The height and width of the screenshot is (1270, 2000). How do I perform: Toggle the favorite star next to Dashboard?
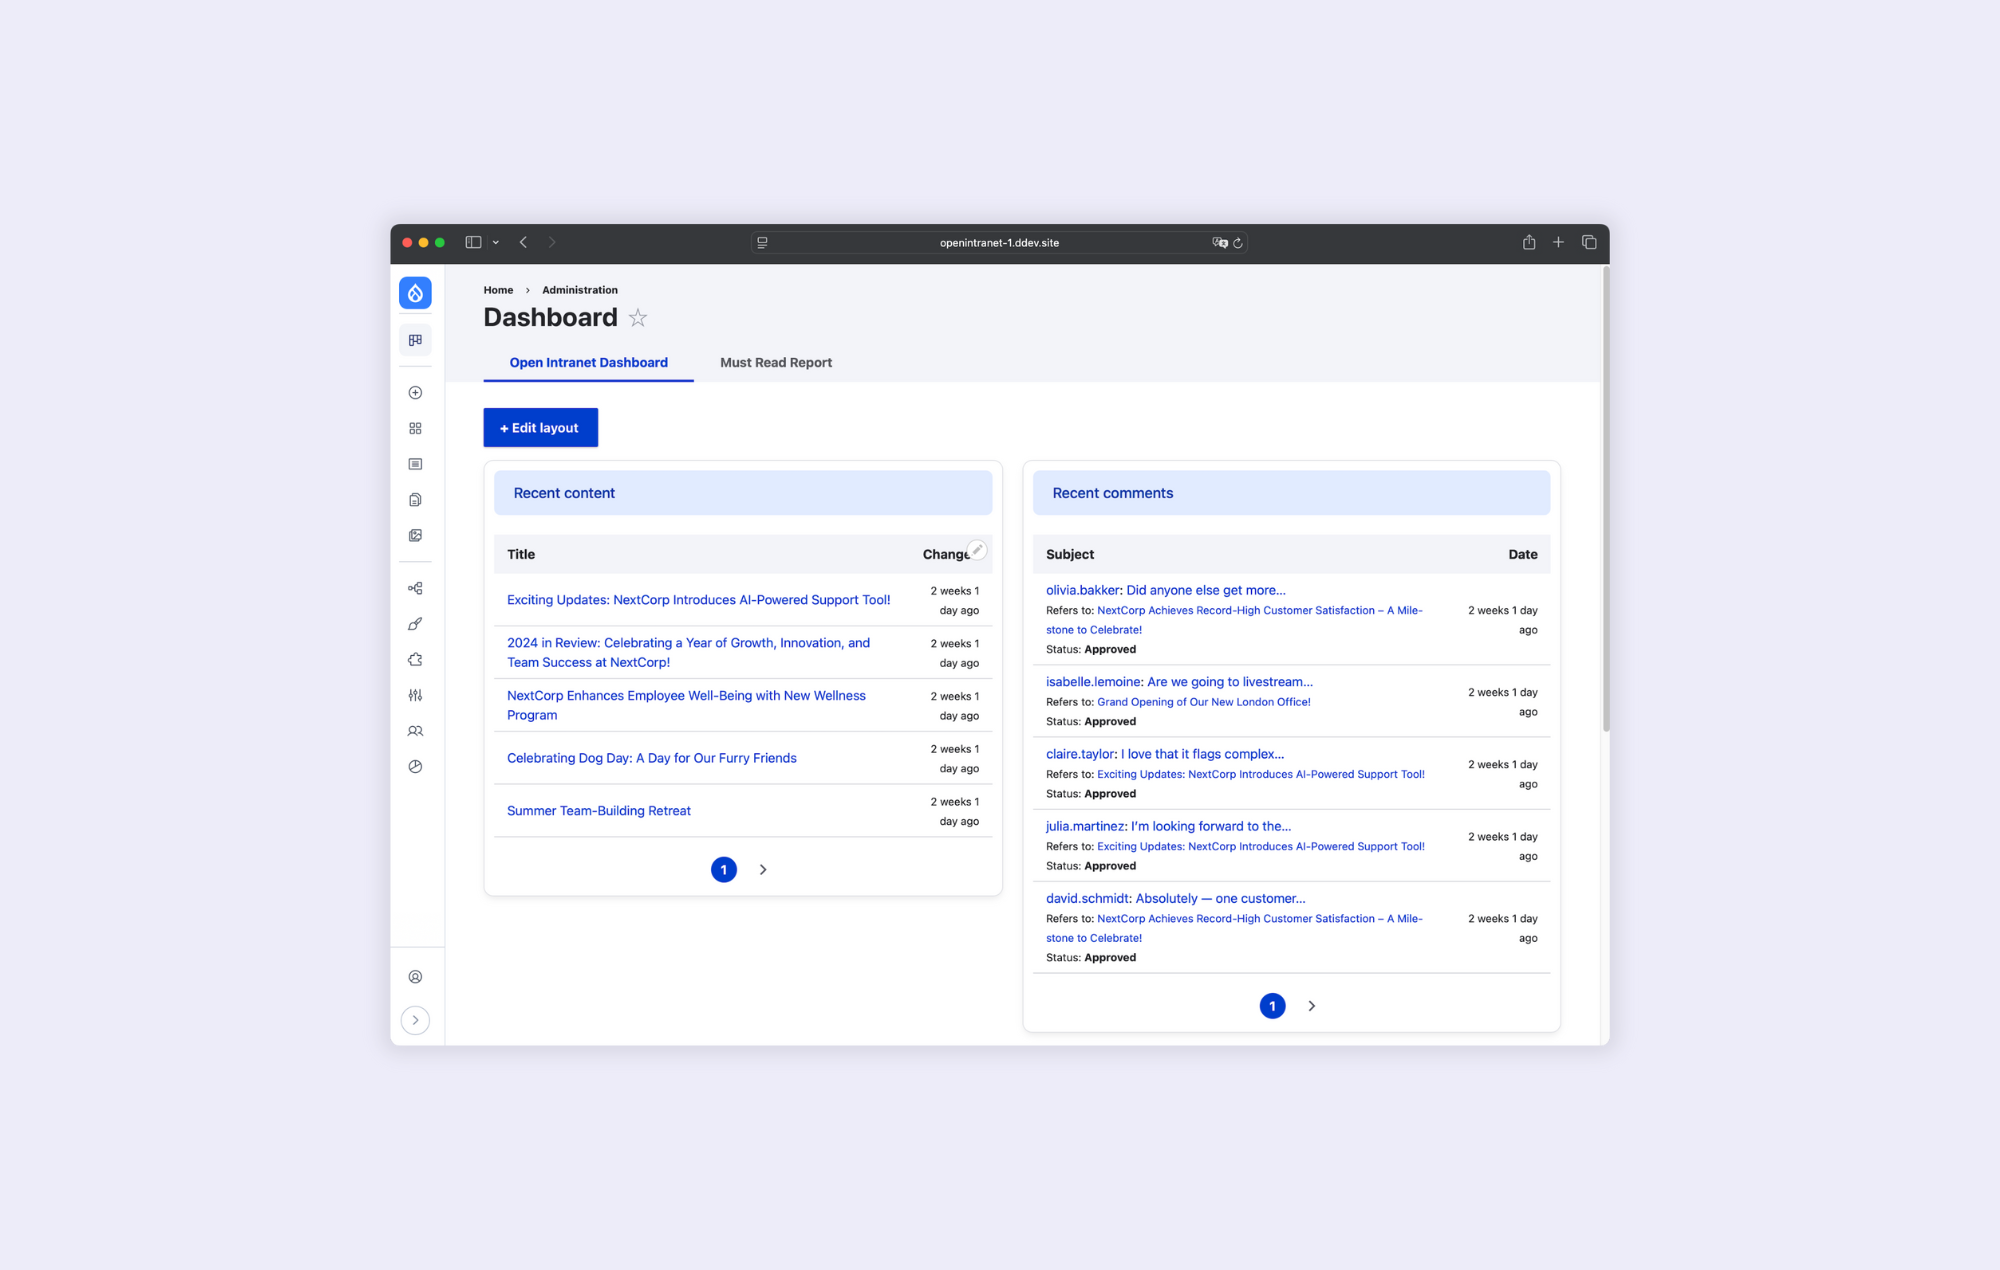(637, 318)
